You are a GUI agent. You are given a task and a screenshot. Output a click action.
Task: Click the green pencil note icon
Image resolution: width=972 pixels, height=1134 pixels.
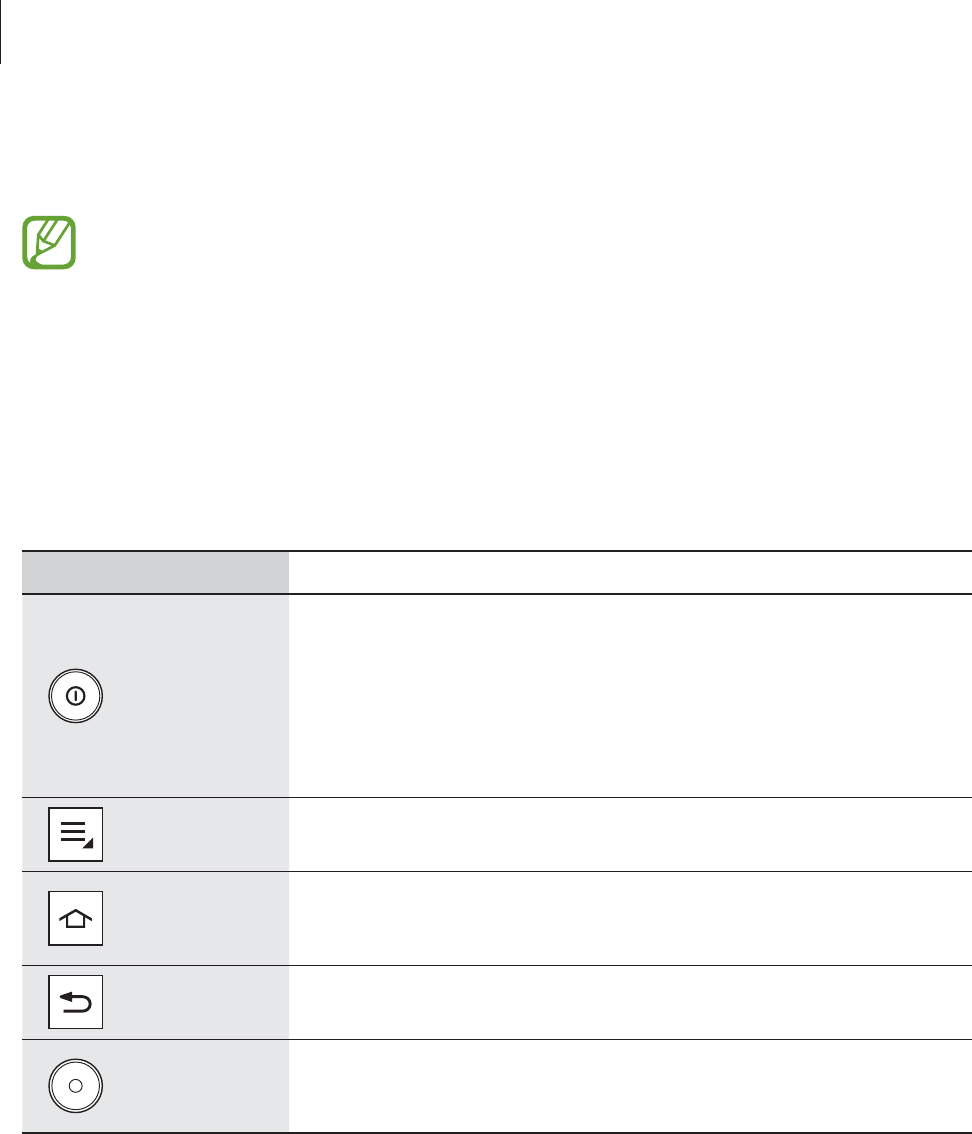tap(49, 240)
